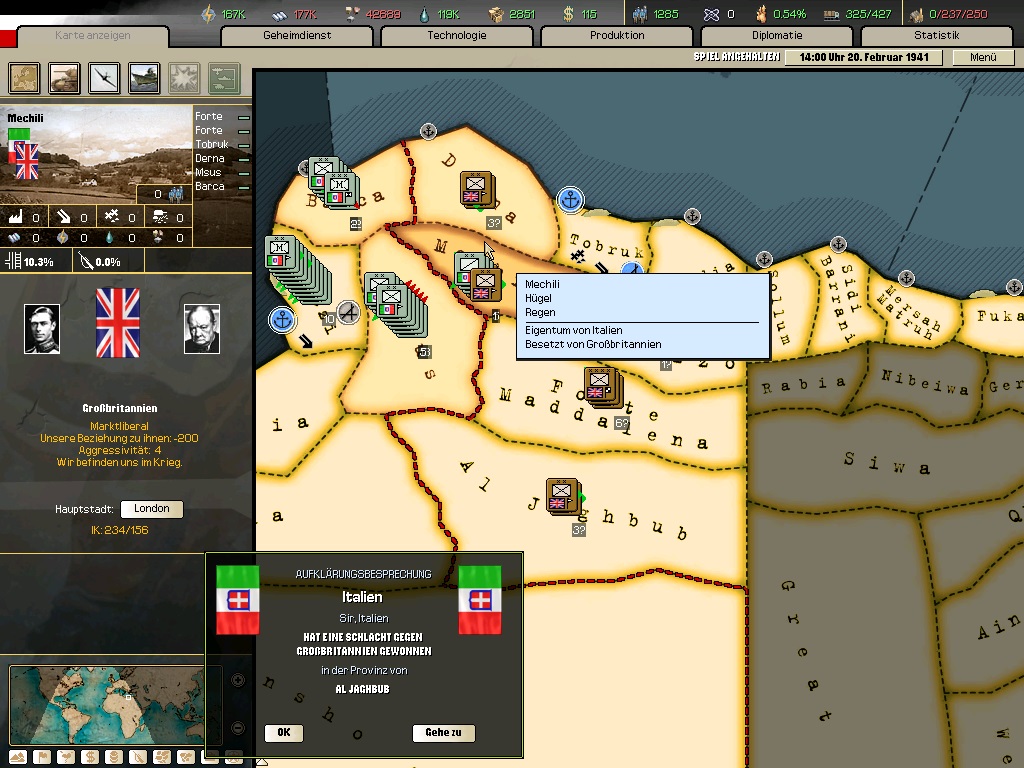Select the terrain map mode icon
The image size is (1024, 768).
click(x=16, y=756)
